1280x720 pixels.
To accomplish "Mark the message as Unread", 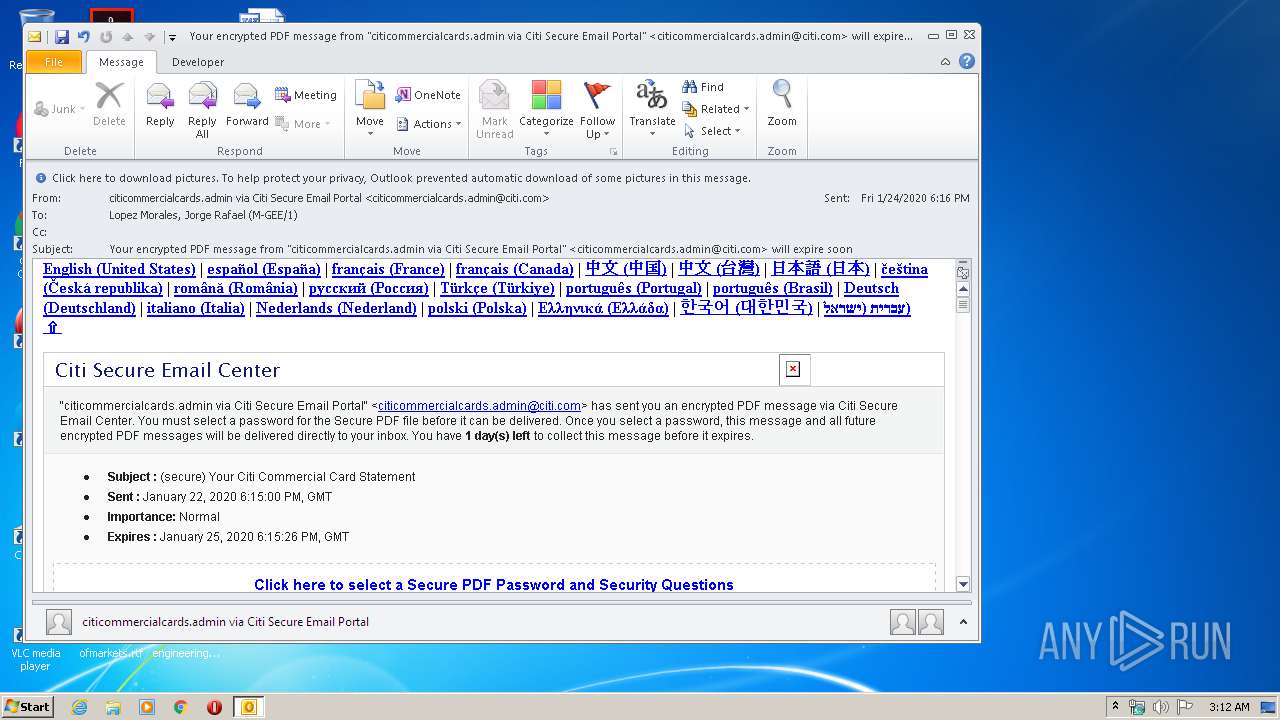I will [494, 108].
